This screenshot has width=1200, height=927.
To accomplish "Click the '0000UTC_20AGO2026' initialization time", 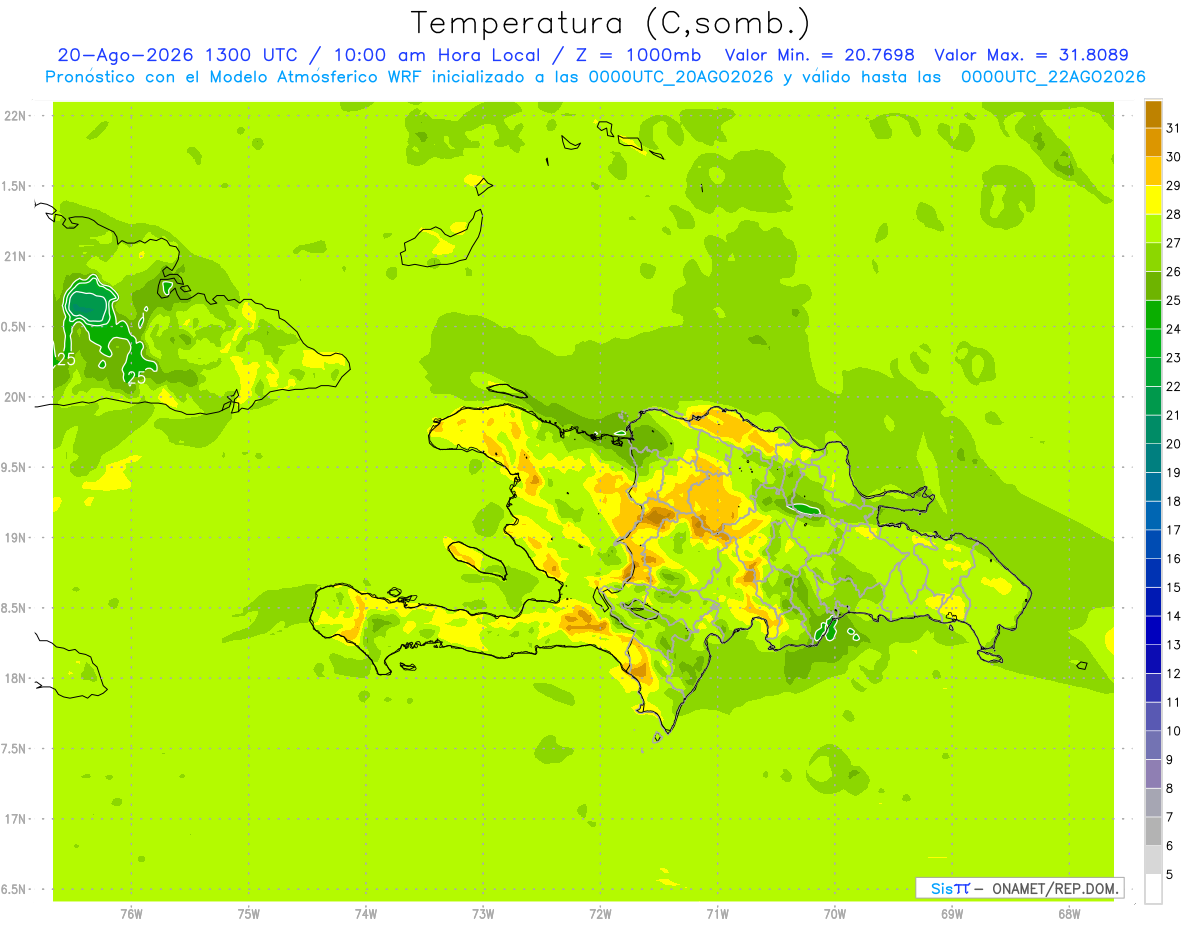I will (681, 77).
